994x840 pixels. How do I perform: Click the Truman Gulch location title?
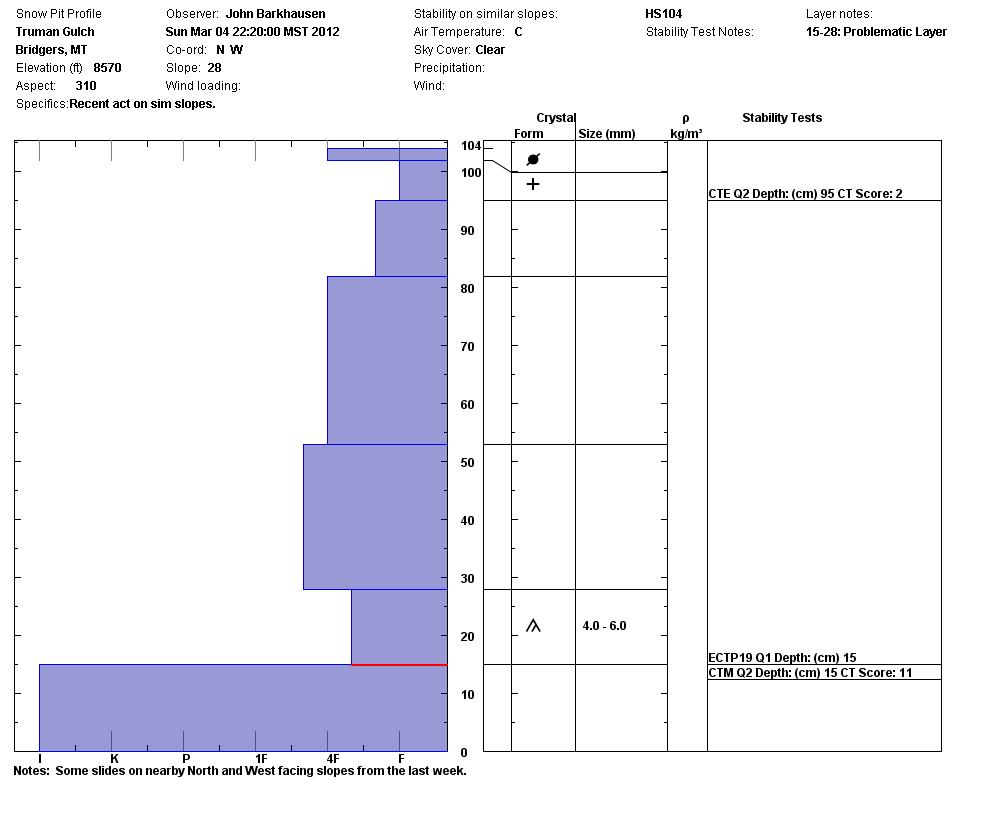coord(55,32)
